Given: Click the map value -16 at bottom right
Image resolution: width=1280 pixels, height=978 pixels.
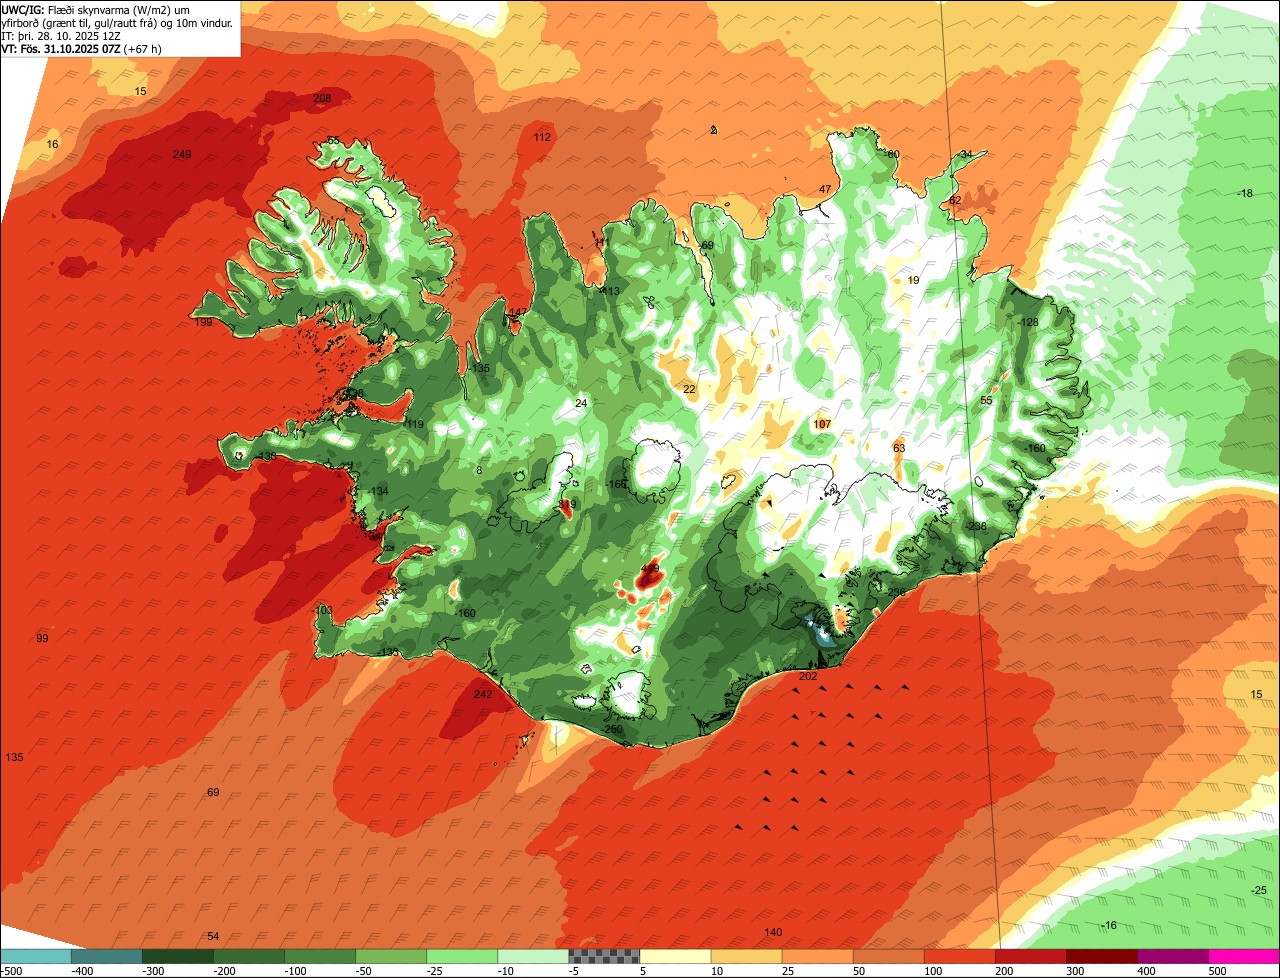Looking at the screenshot, I should tap(1108, 925).
